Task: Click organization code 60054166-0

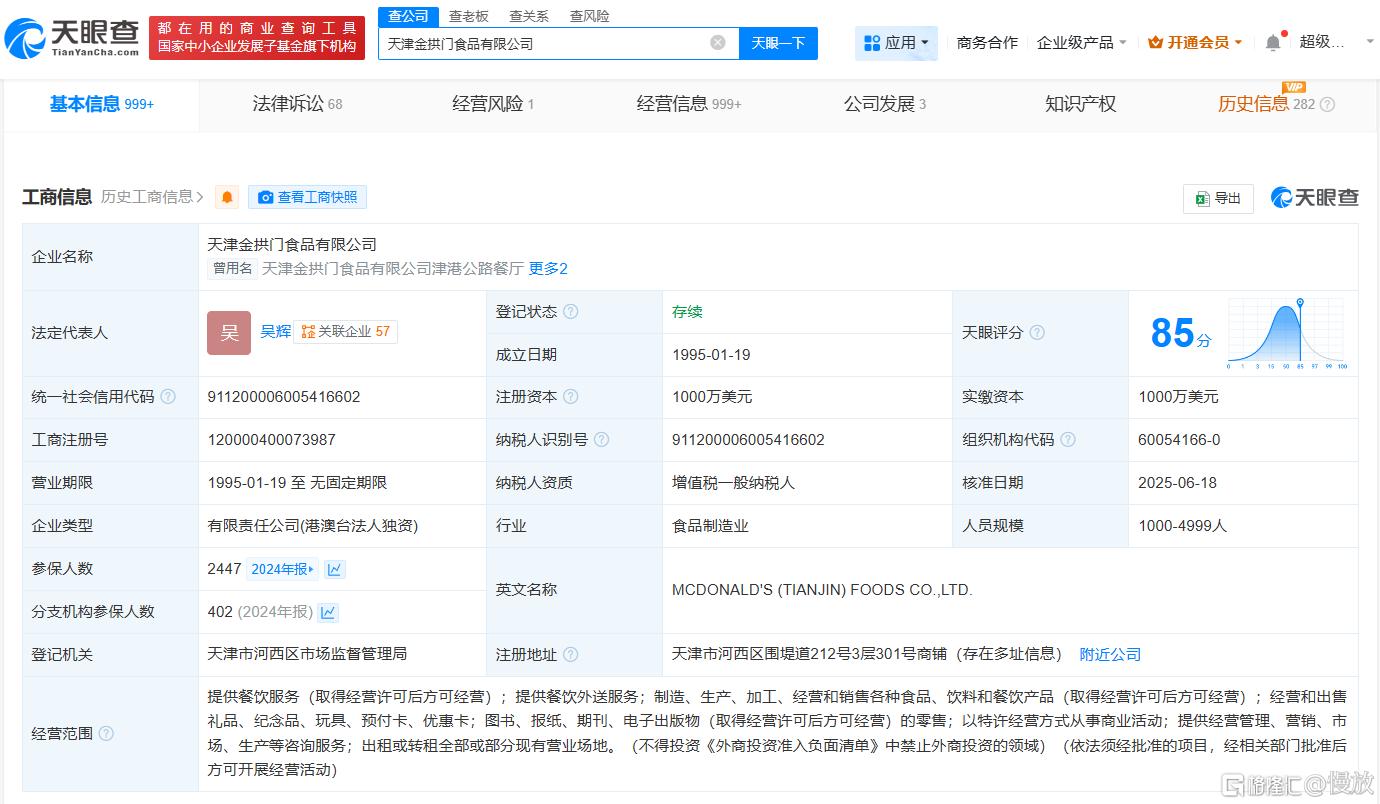Action: point(1179,440)
